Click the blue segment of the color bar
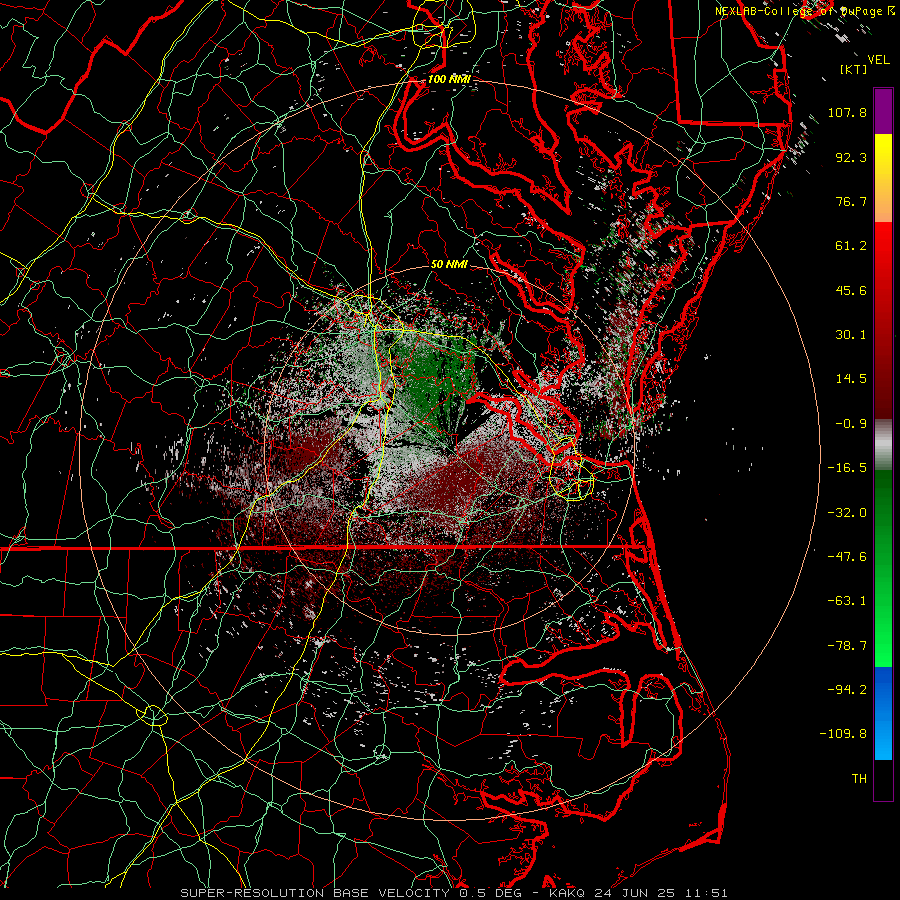The image size is (900, 900). coord(883,713)
